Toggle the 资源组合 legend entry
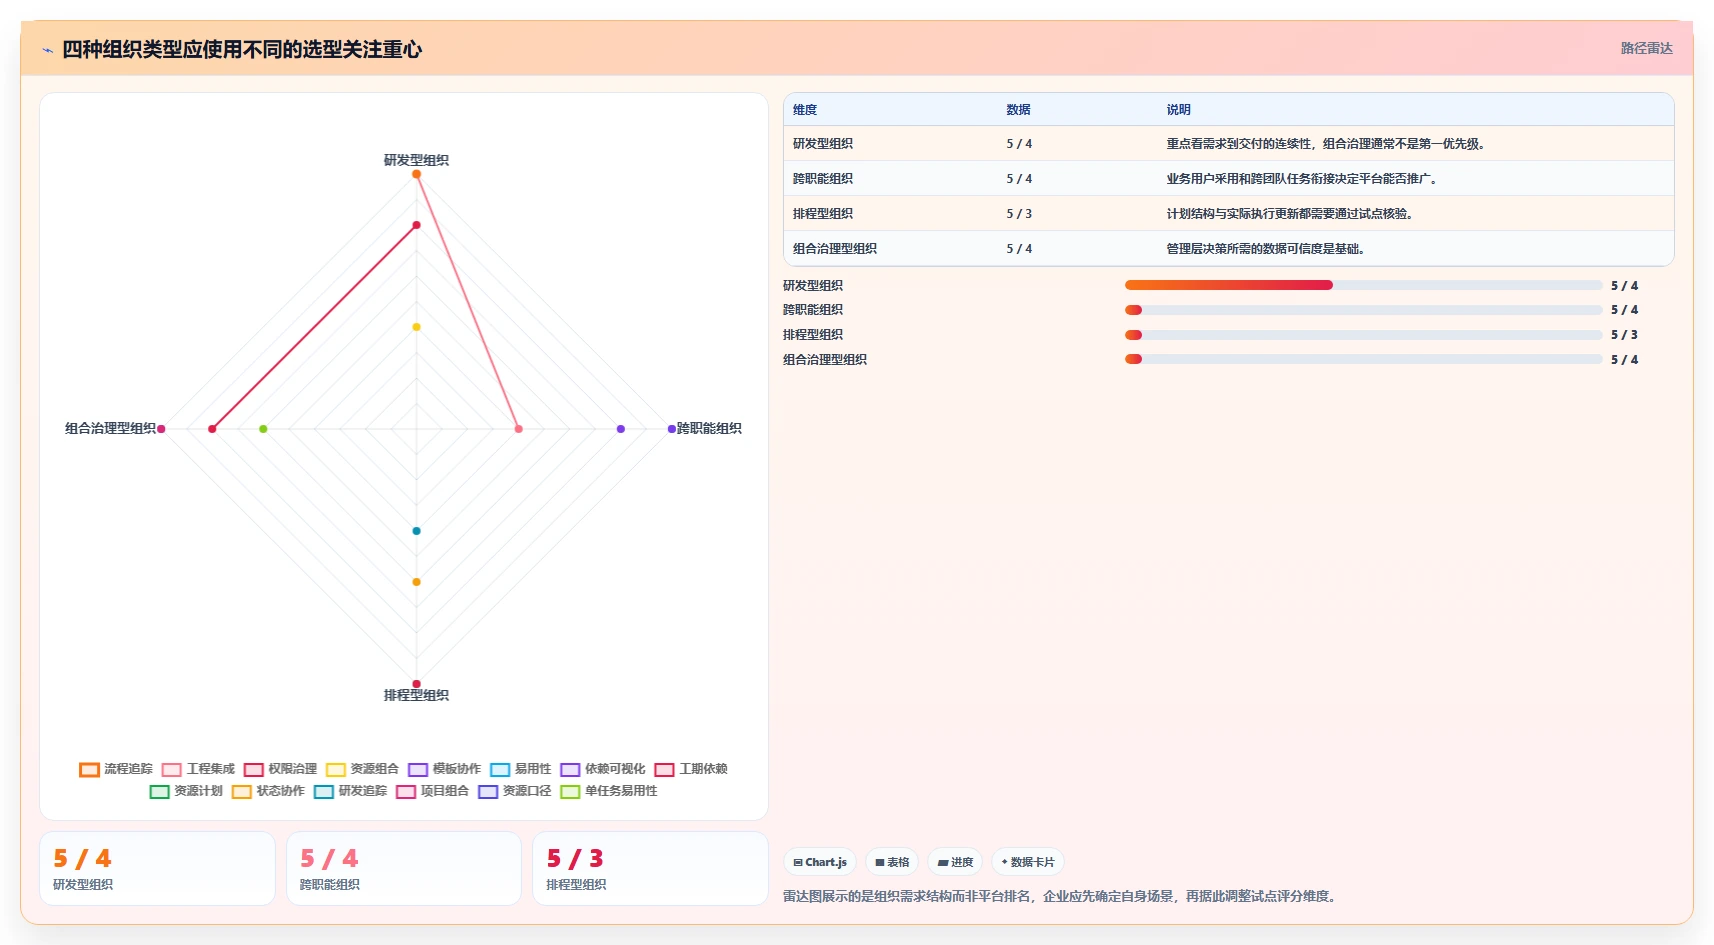 pyautogui.click(x=362, y=769)
